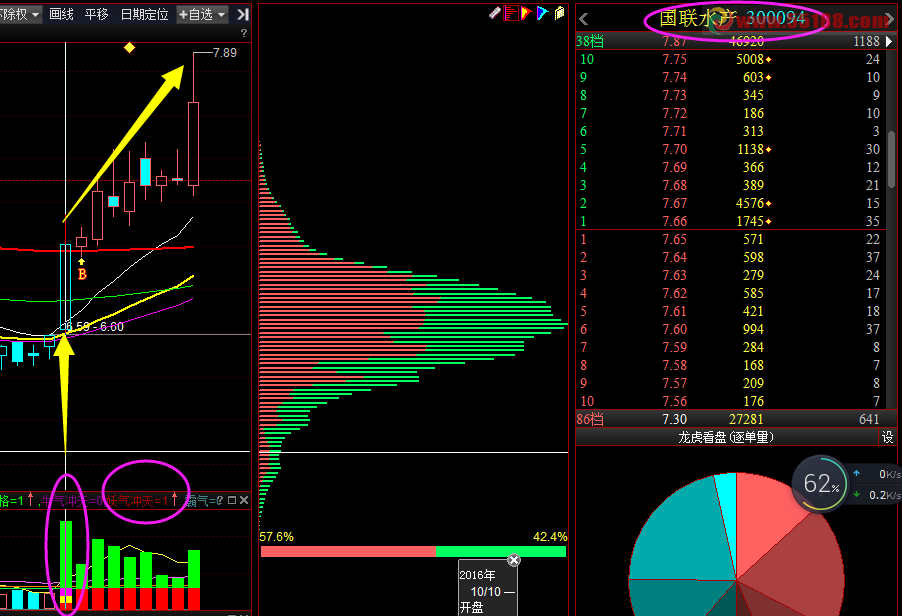
Task: Open help via the question mark under toolbar
Action: pos(244,33)
